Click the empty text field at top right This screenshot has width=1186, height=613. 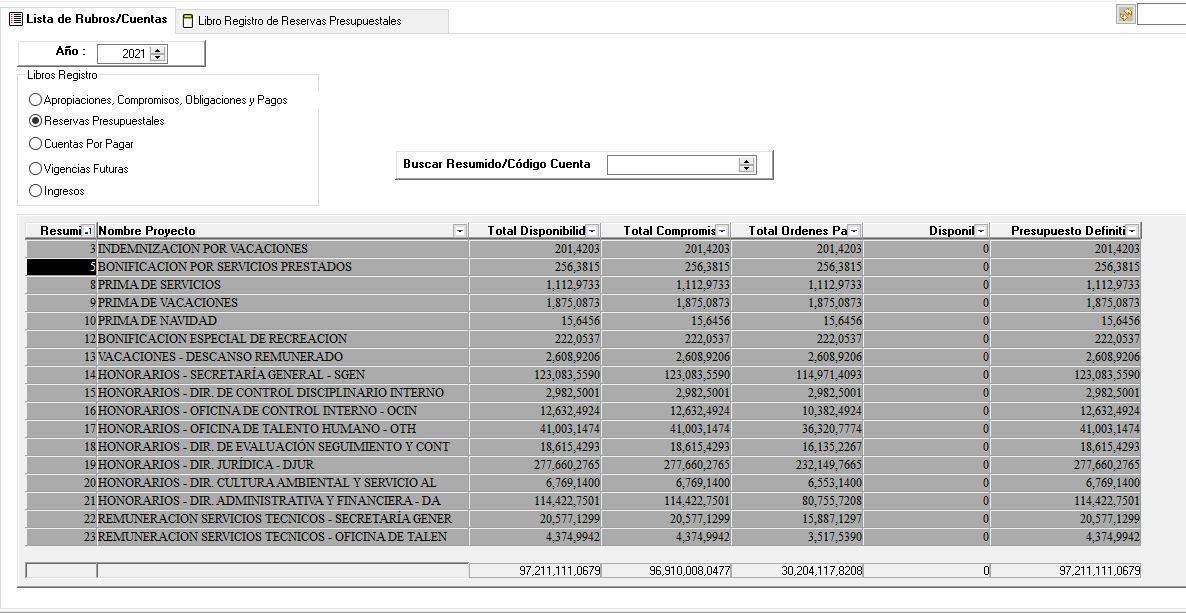point(1161,14)
